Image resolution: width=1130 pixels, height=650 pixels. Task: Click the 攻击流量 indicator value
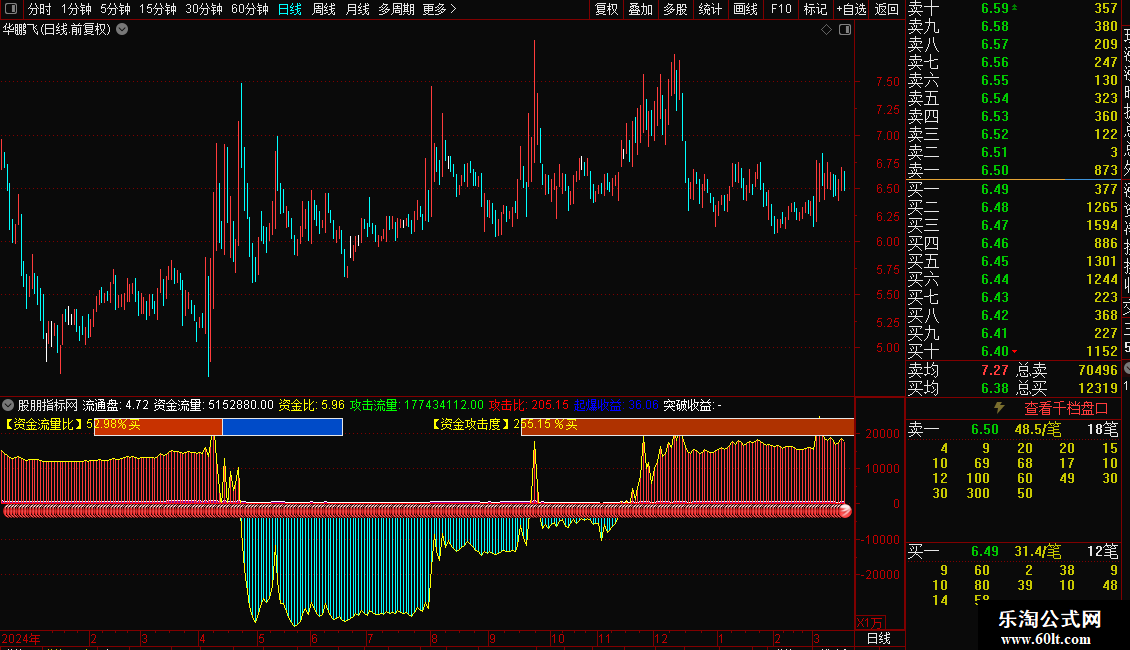click(x=417, y=405)
